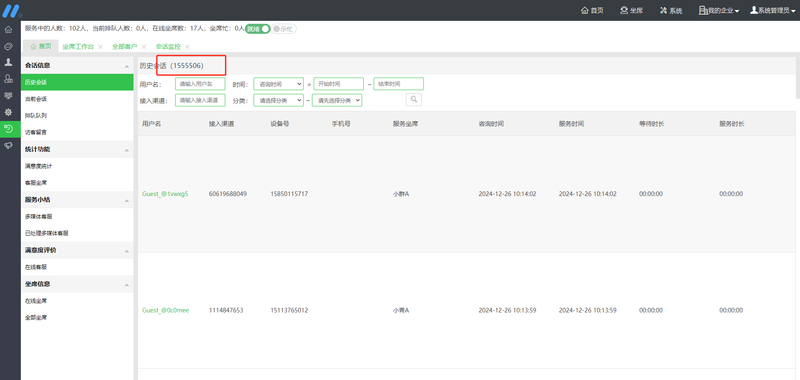Click the 开始时间 start time field

(338, 84)
